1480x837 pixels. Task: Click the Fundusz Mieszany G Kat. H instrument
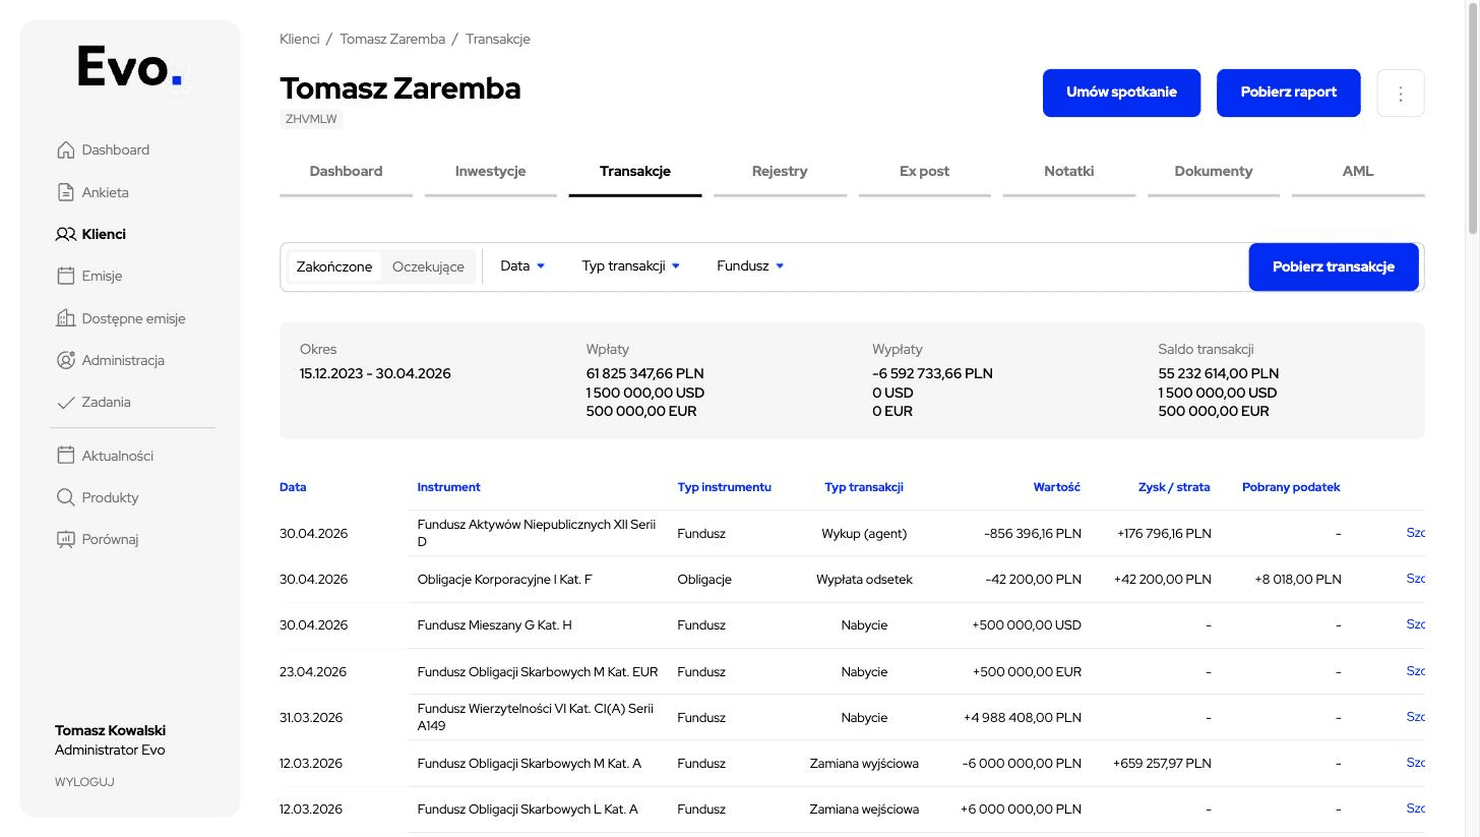[x=494, y=625]
